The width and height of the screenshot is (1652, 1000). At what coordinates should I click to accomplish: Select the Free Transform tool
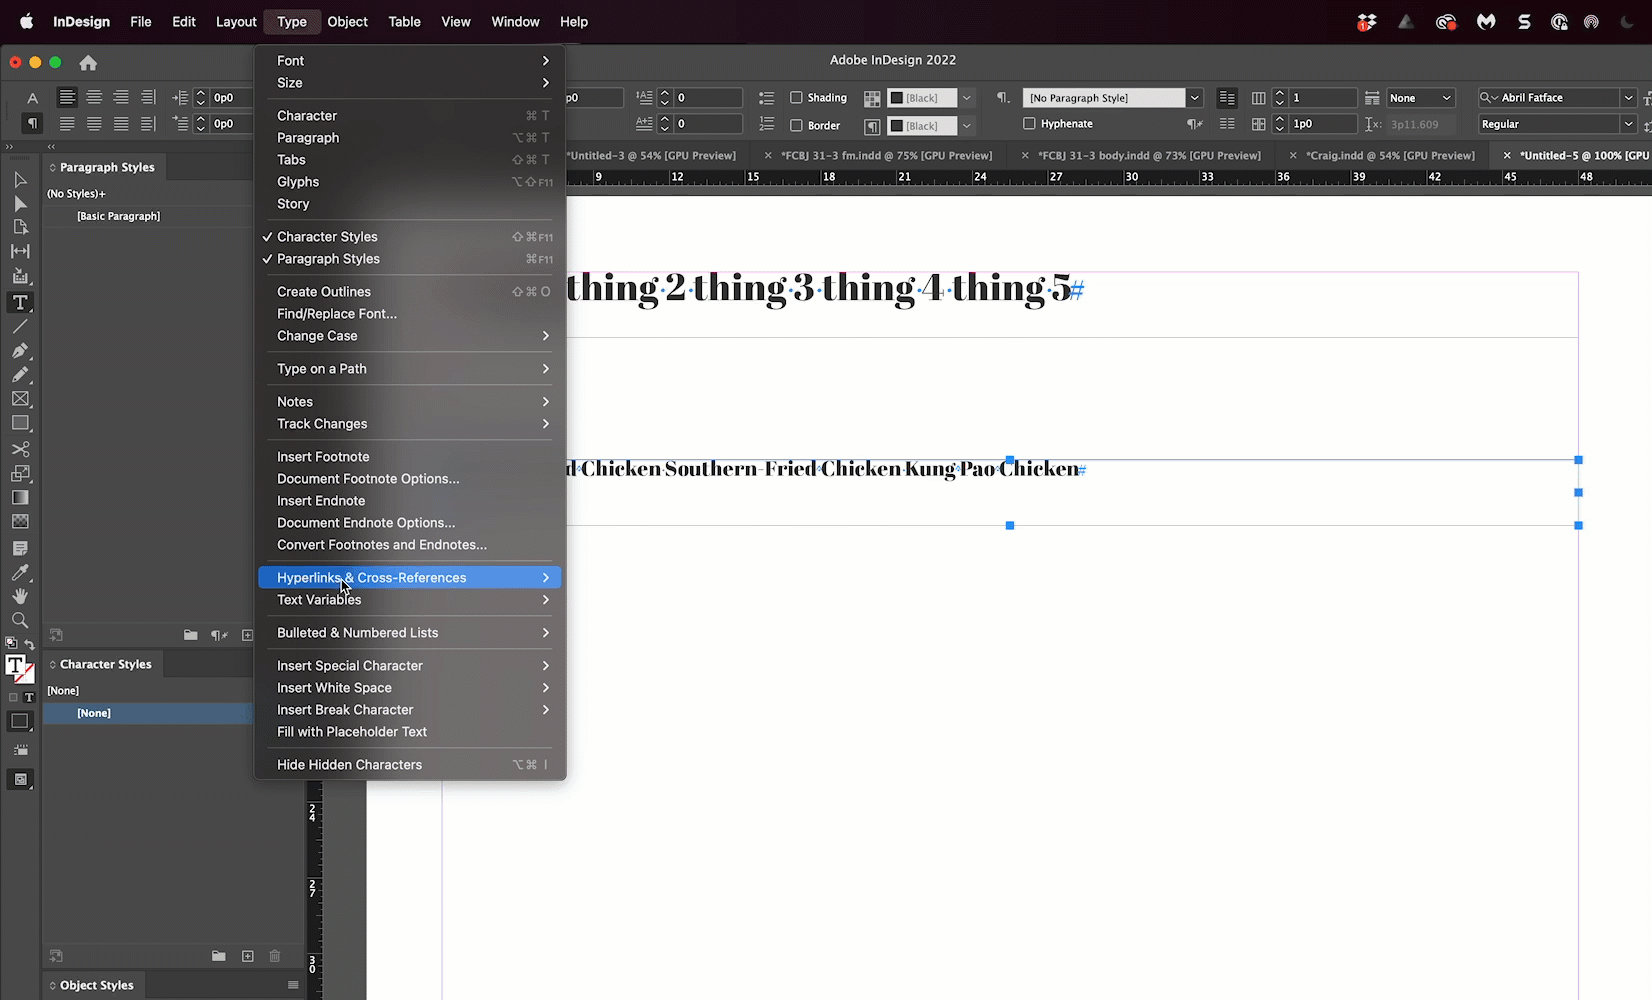20,473
